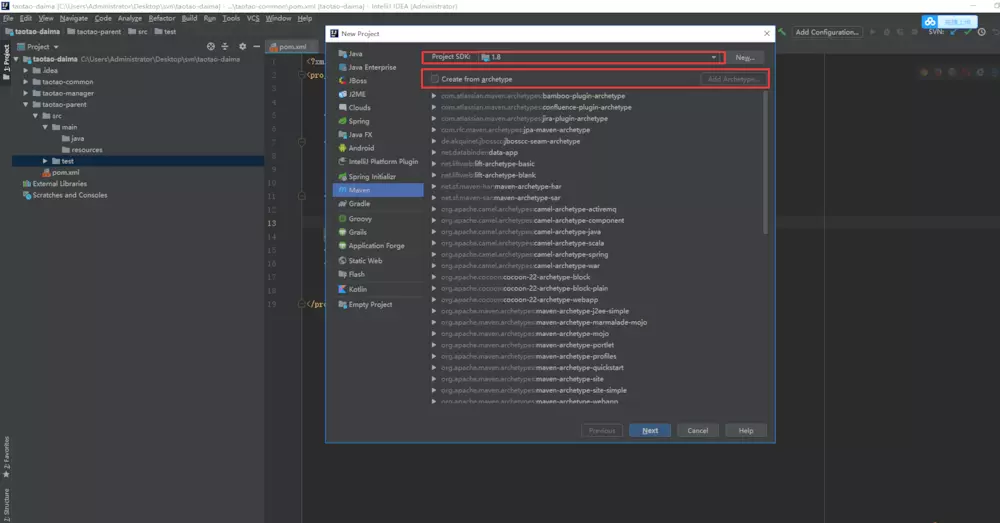Click maven-archetype-webapp archetype text
Screen dimensions: 1000x523
tap(577, 401)
